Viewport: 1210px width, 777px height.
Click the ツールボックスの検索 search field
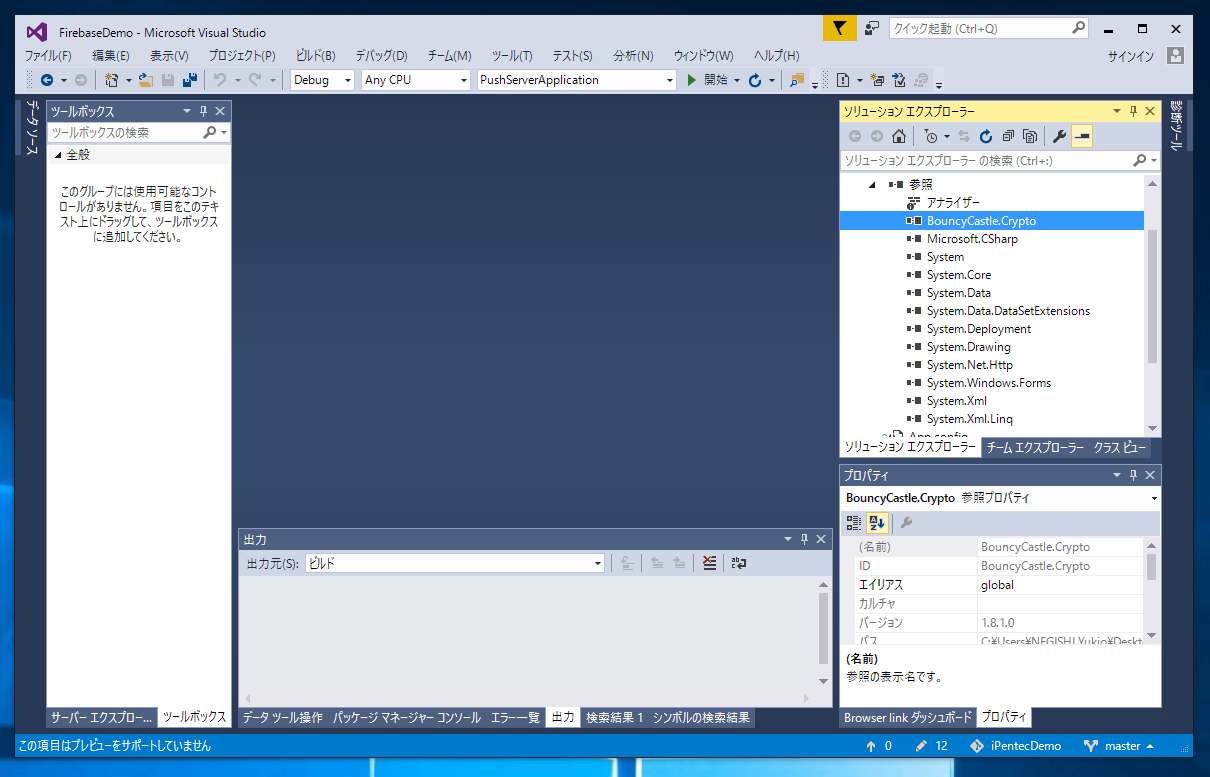click(139, 132)
